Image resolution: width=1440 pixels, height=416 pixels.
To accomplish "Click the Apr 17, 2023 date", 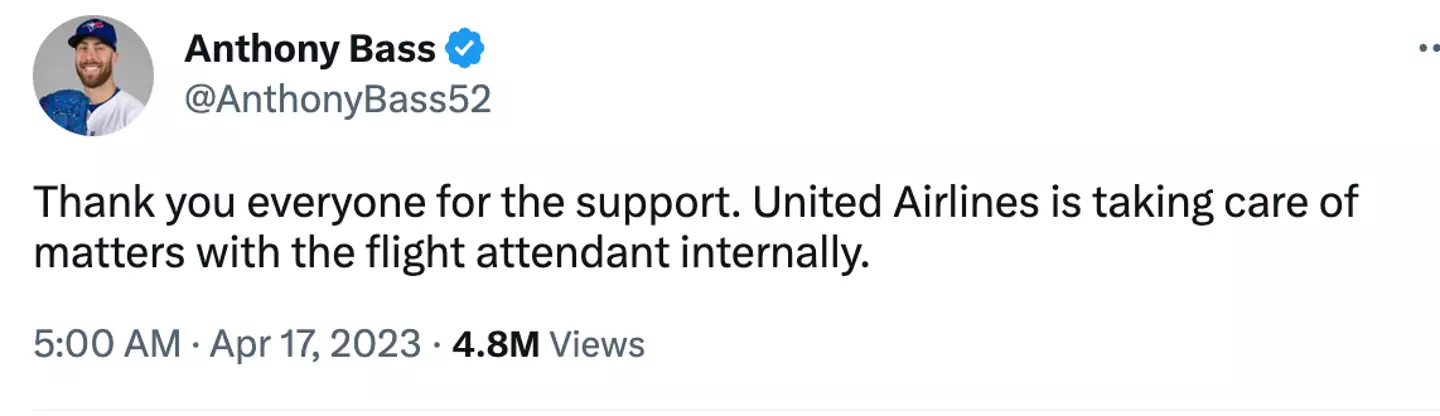I will pos(313,344).
